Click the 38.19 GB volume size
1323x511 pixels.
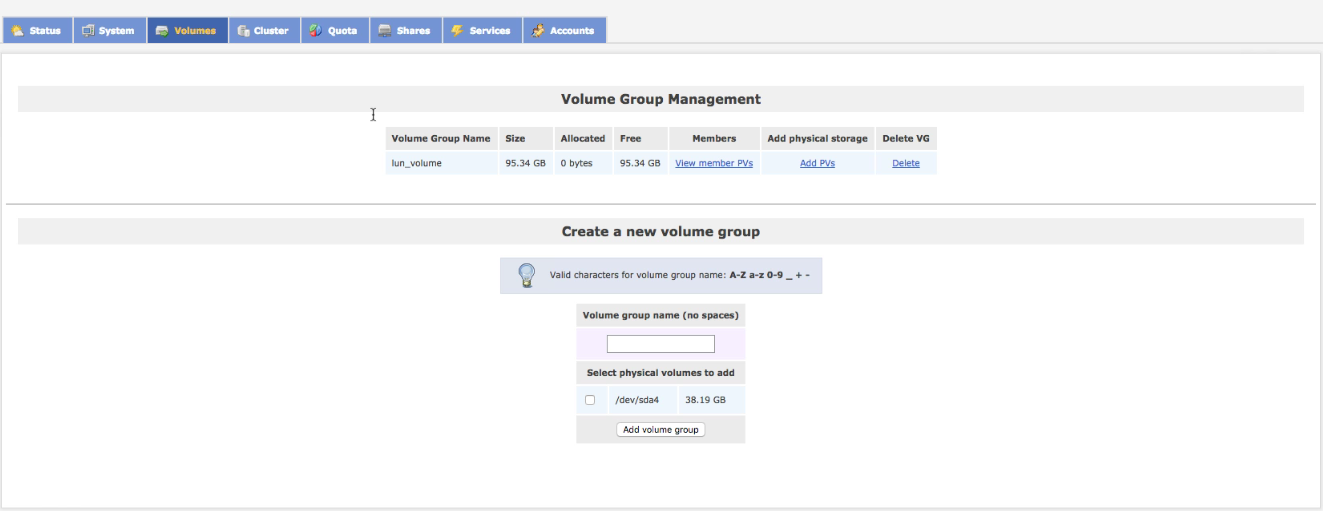[705, 400]
